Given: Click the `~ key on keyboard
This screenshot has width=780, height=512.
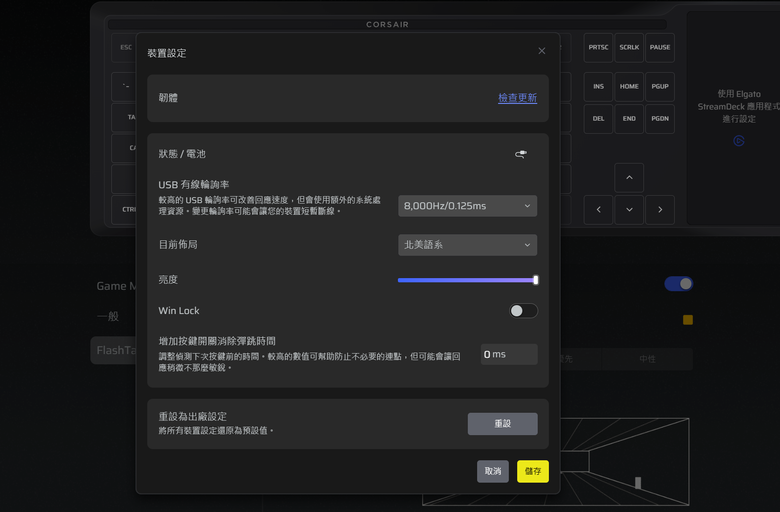Looking at the screenshot, I should pos(125,87).
